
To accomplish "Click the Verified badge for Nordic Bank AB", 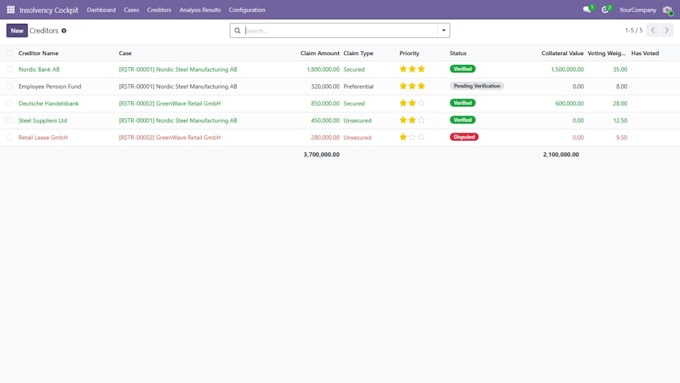I will pyautogui.click(x=463, y=69).
